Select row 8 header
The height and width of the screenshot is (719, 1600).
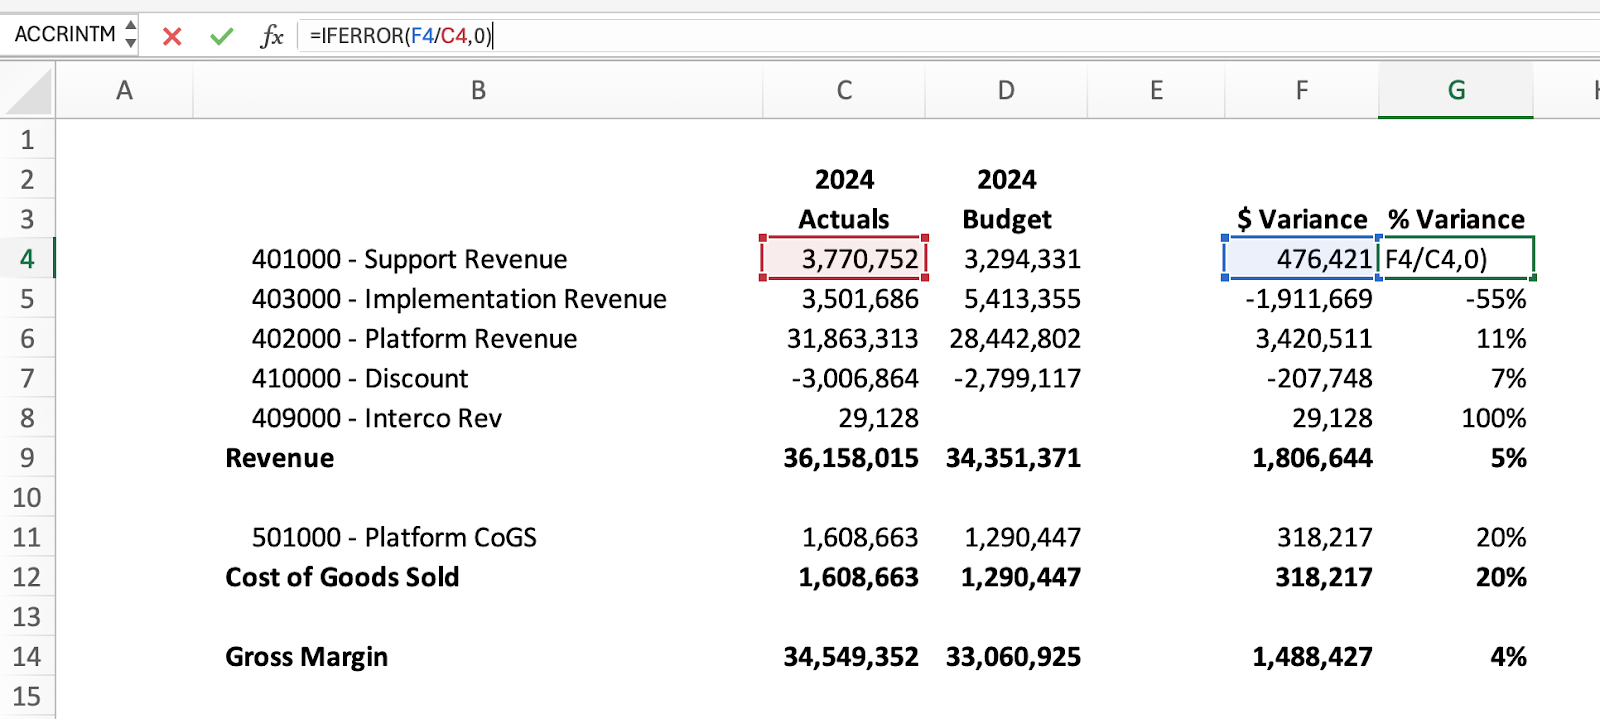tap(27, 418)
